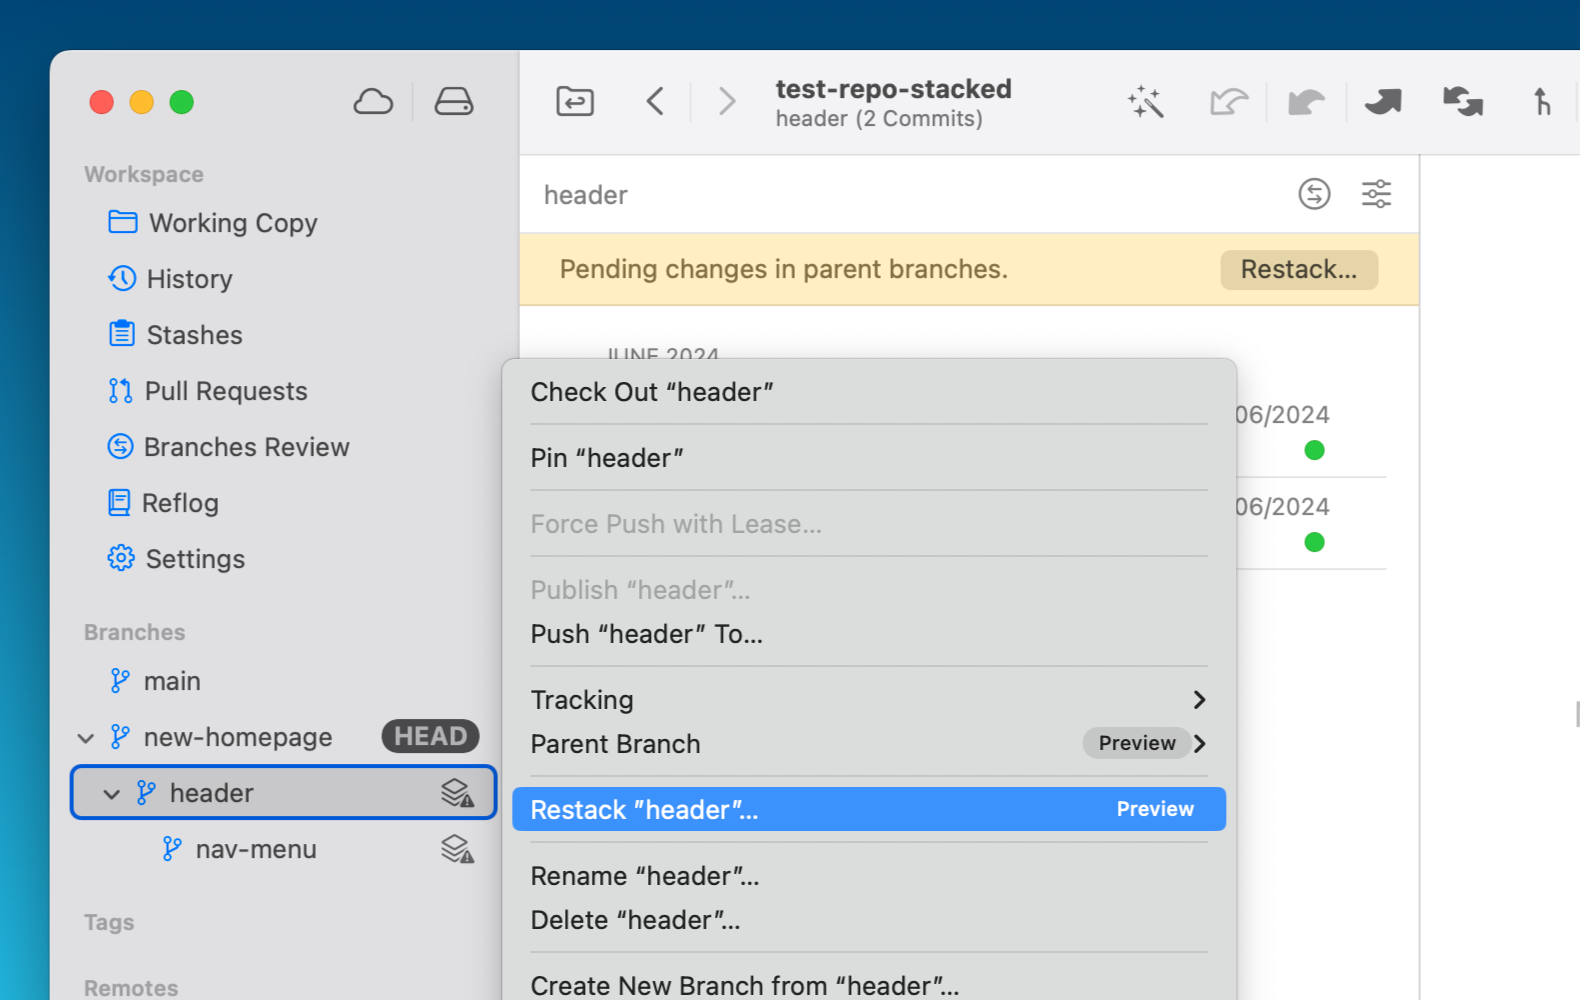Click the Restack button in the yellow banner
The height and width of the screenshot is (1000, 1580).
(1298, 269)
